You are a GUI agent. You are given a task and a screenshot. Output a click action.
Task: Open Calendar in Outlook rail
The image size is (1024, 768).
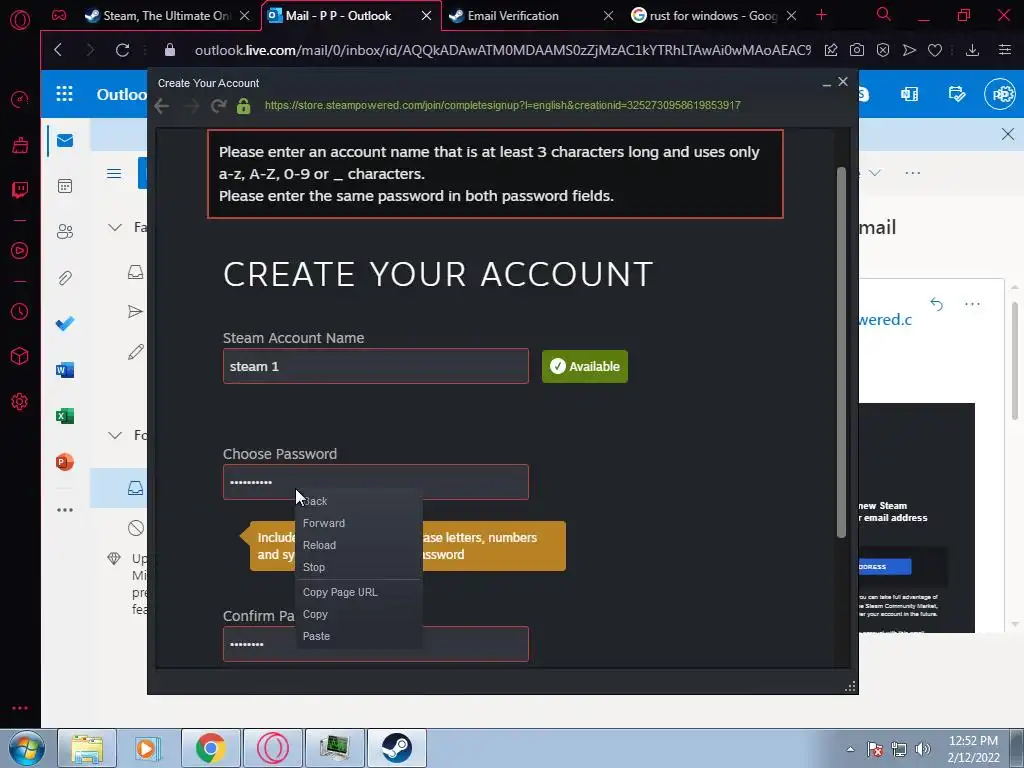(x=65, y=186)
